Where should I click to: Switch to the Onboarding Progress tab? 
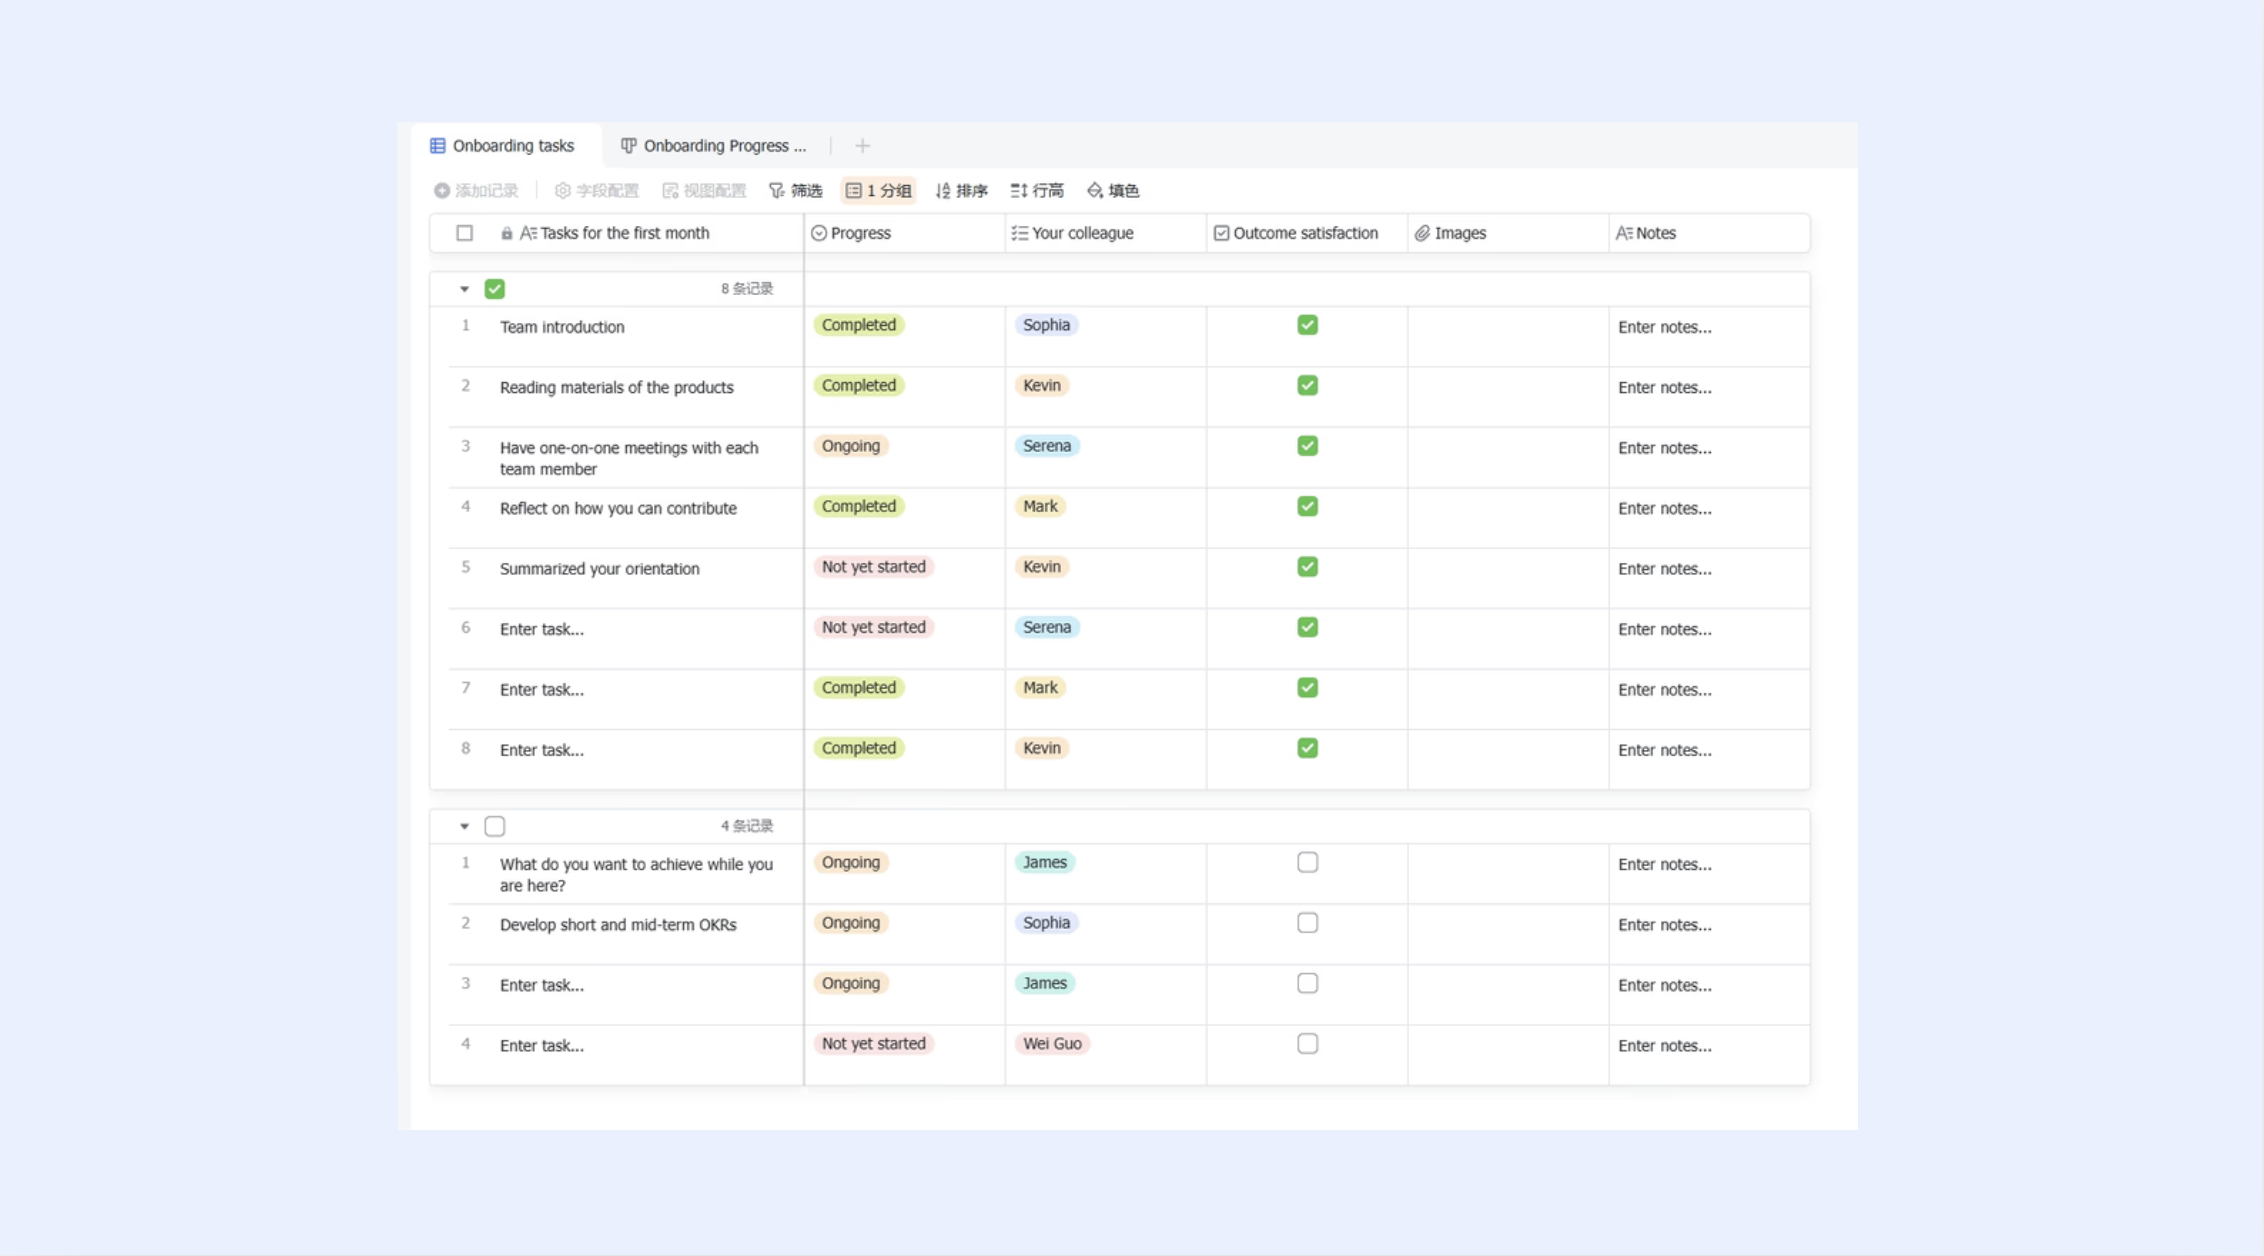tap(714, 146)
